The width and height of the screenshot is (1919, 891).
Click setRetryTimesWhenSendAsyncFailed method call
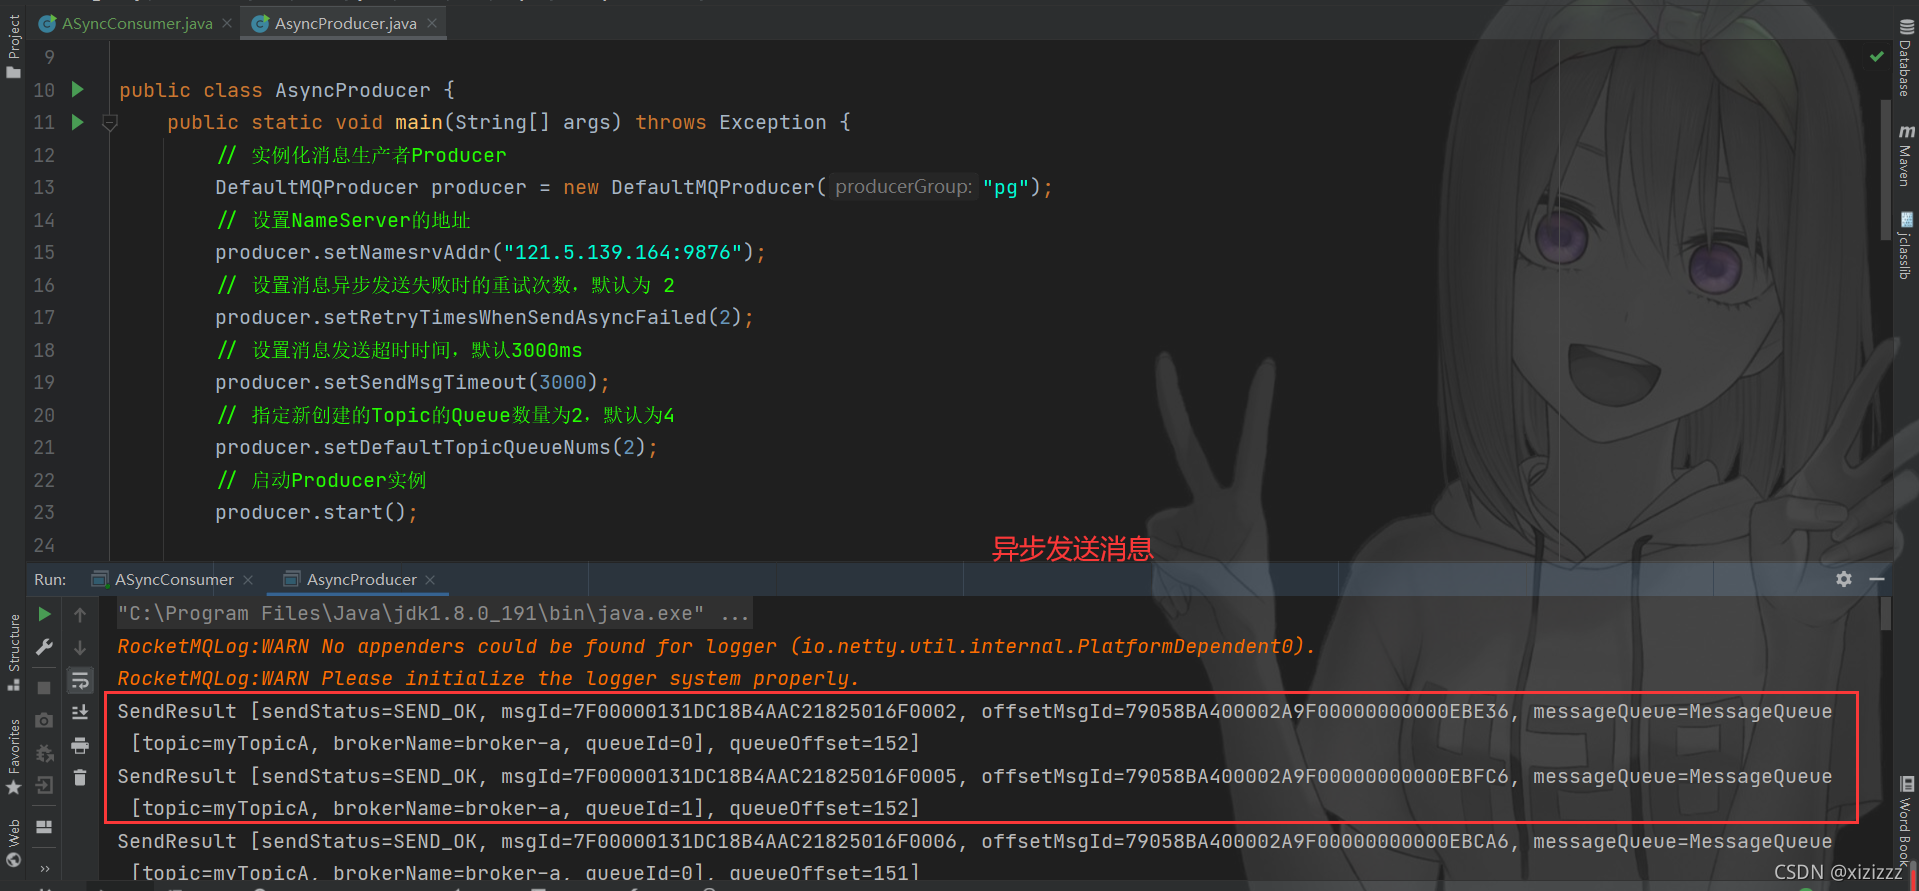[515, 317]
